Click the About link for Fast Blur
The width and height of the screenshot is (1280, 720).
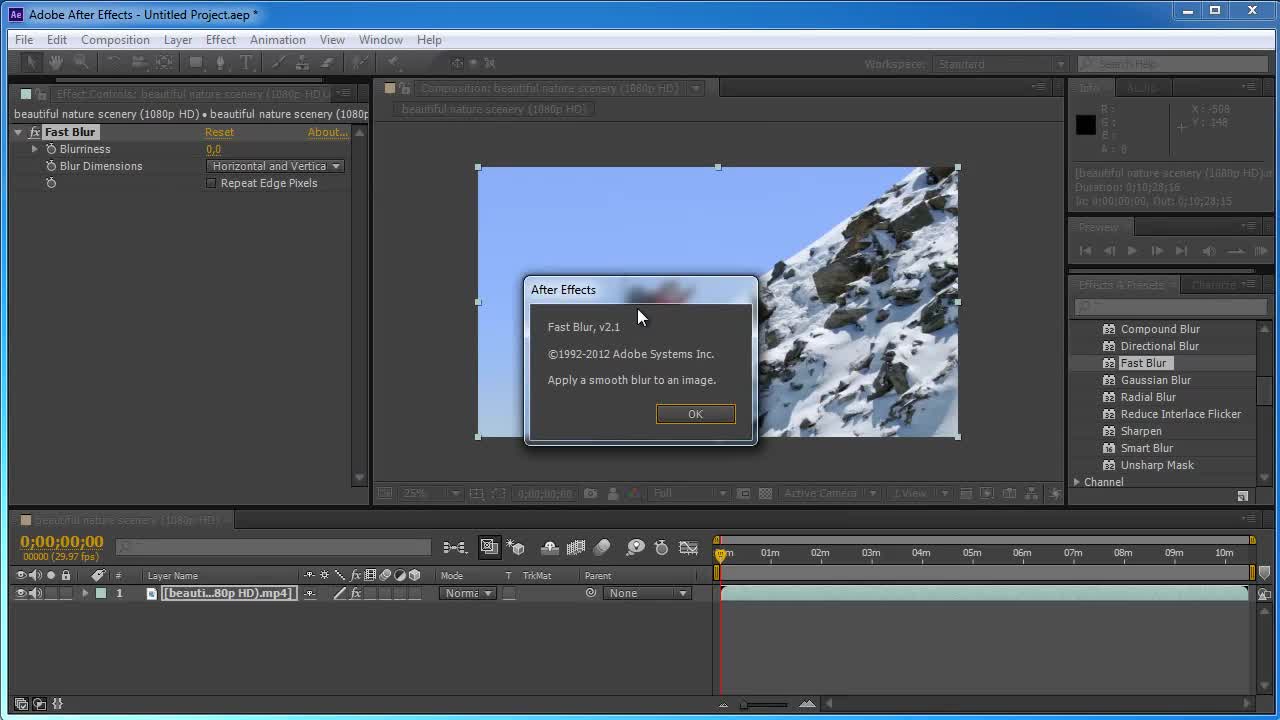[327, 132]
